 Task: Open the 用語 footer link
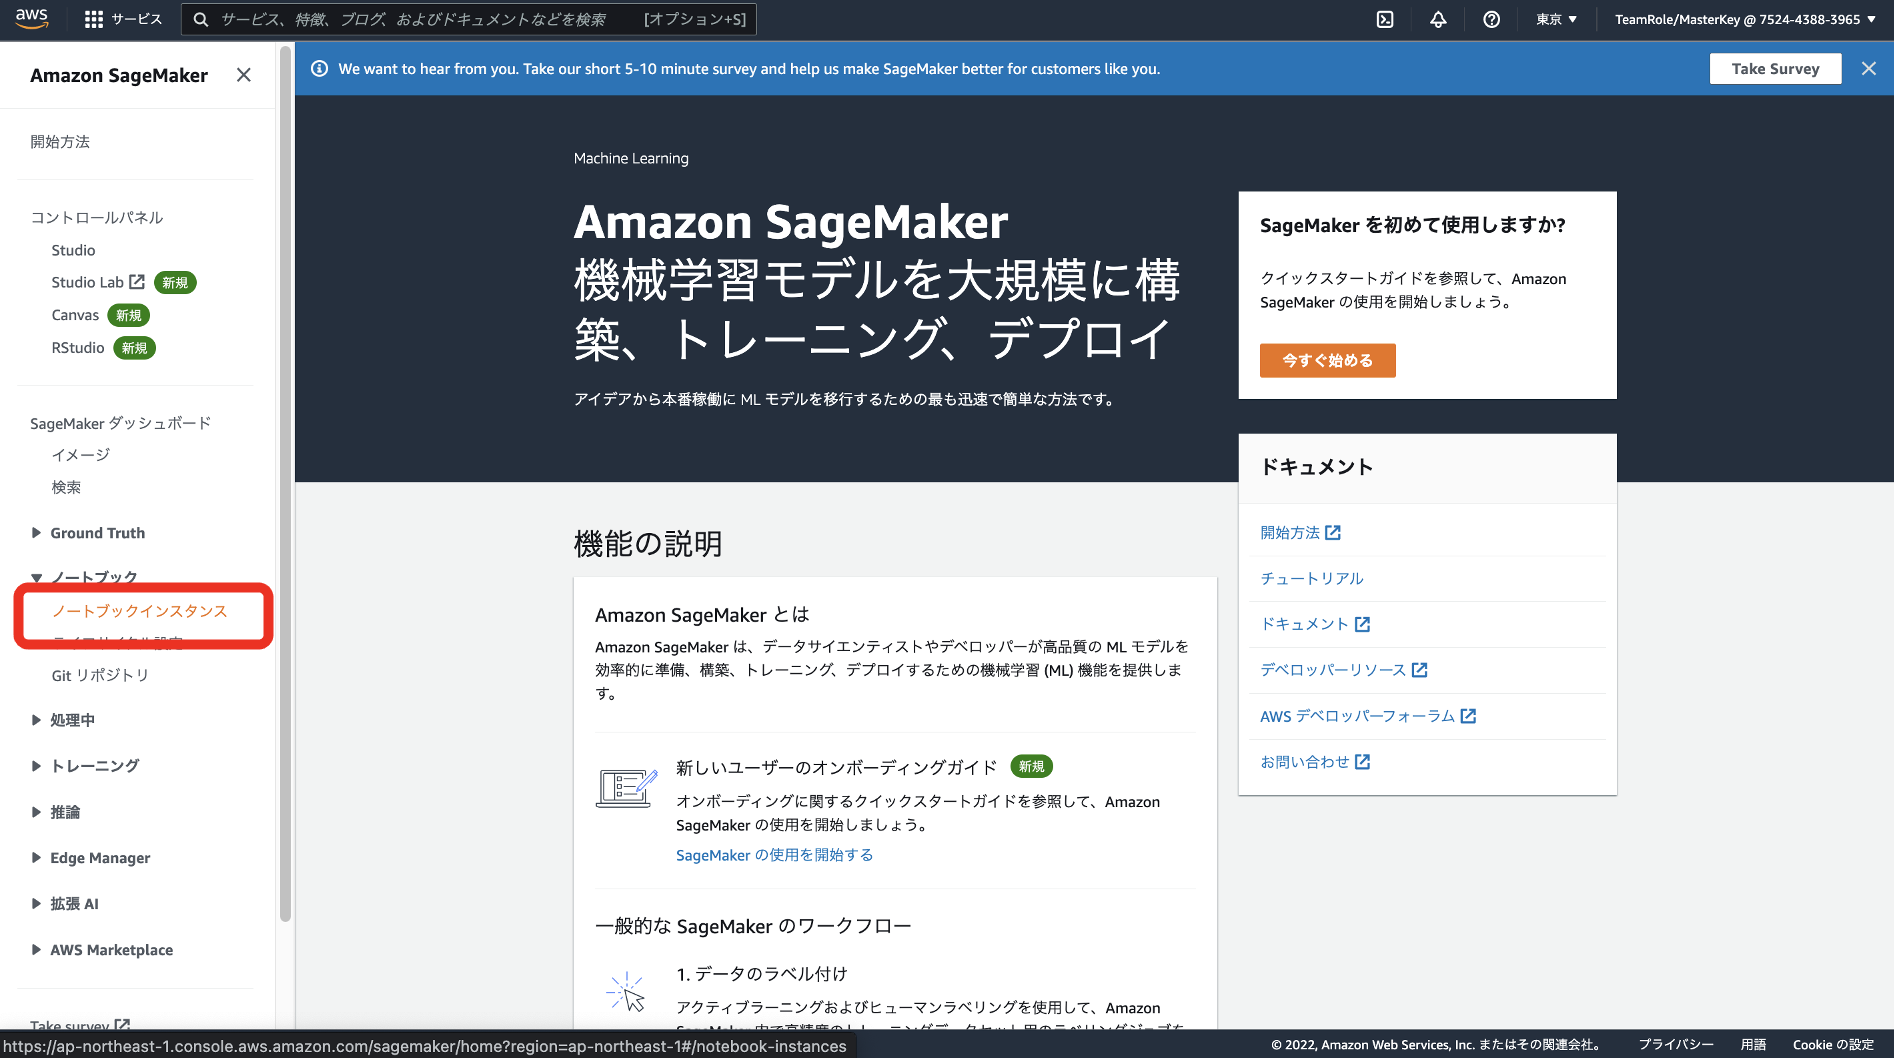click(x=1753, y=1044)
